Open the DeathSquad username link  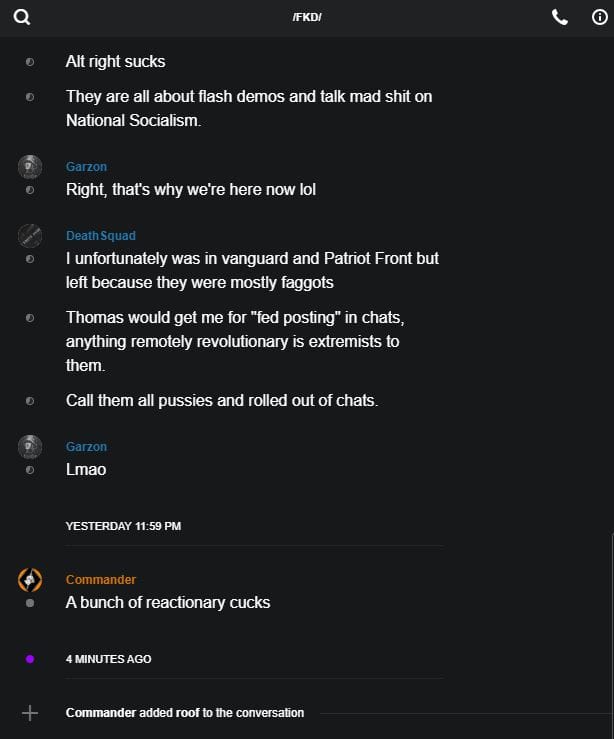[100, 236]
